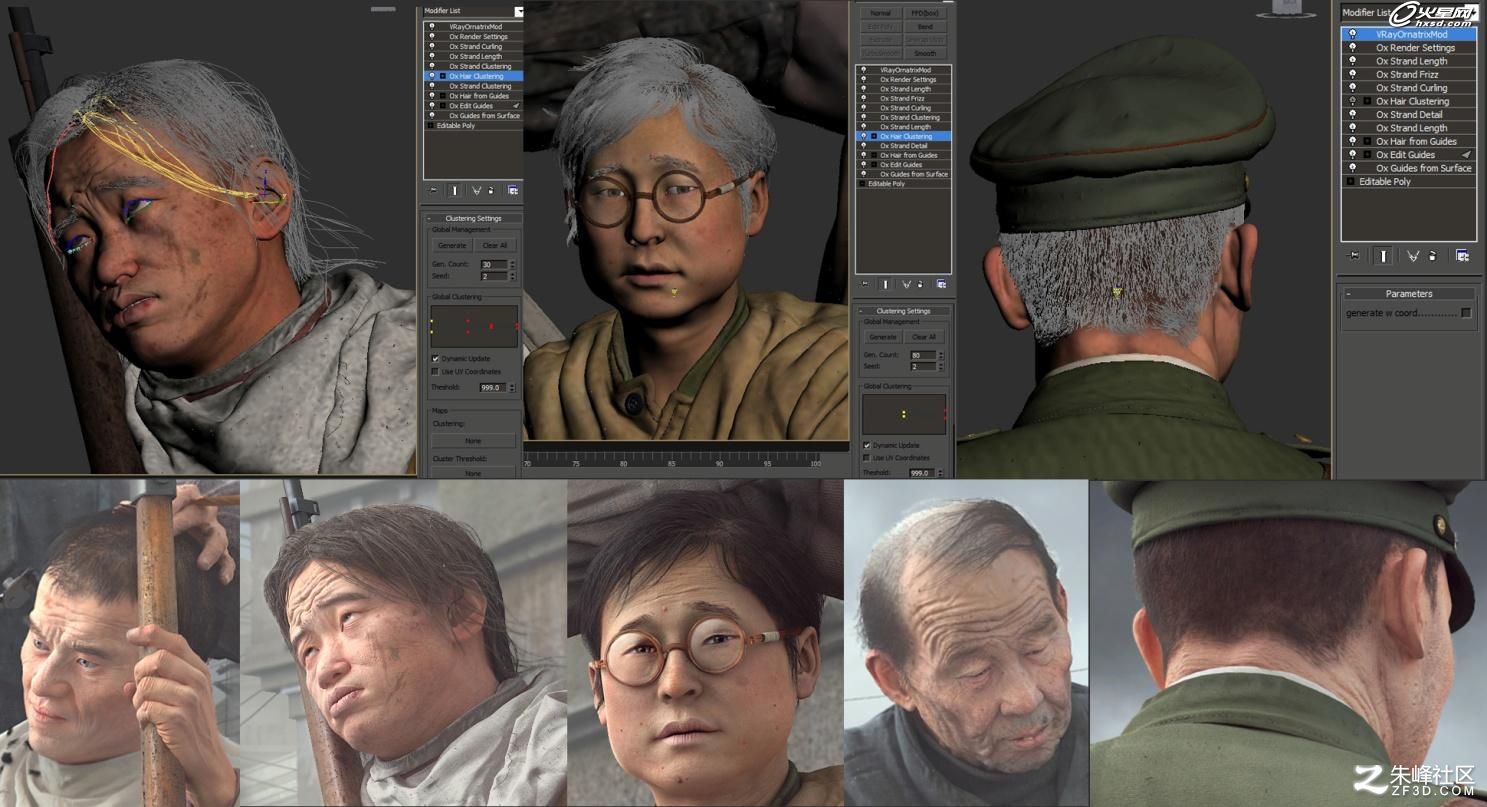This screenshot has width=1487, height=807.
Task: Click Global Clustering graph in left panel
Action: 474,326
